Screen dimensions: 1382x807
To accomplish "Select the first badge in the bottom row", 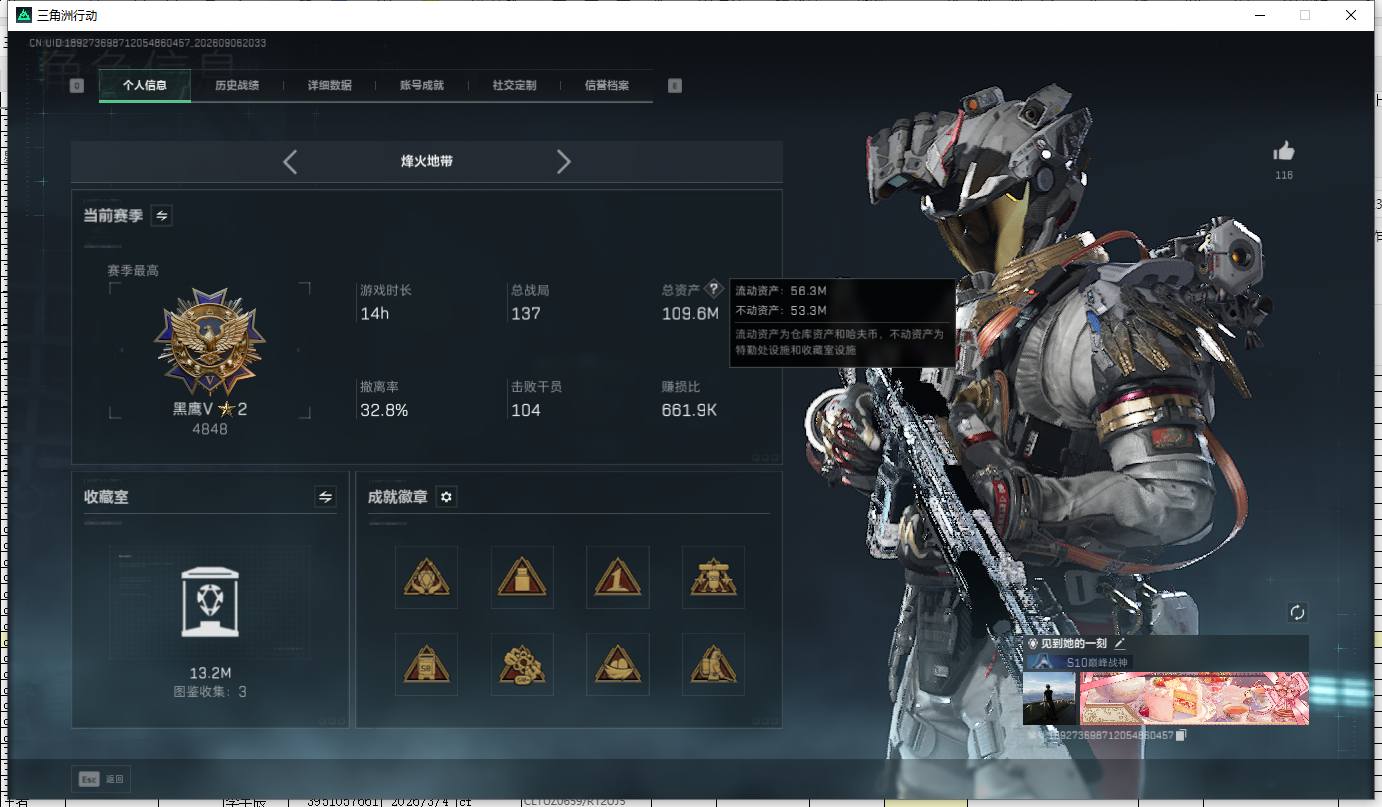I will 426,664.
